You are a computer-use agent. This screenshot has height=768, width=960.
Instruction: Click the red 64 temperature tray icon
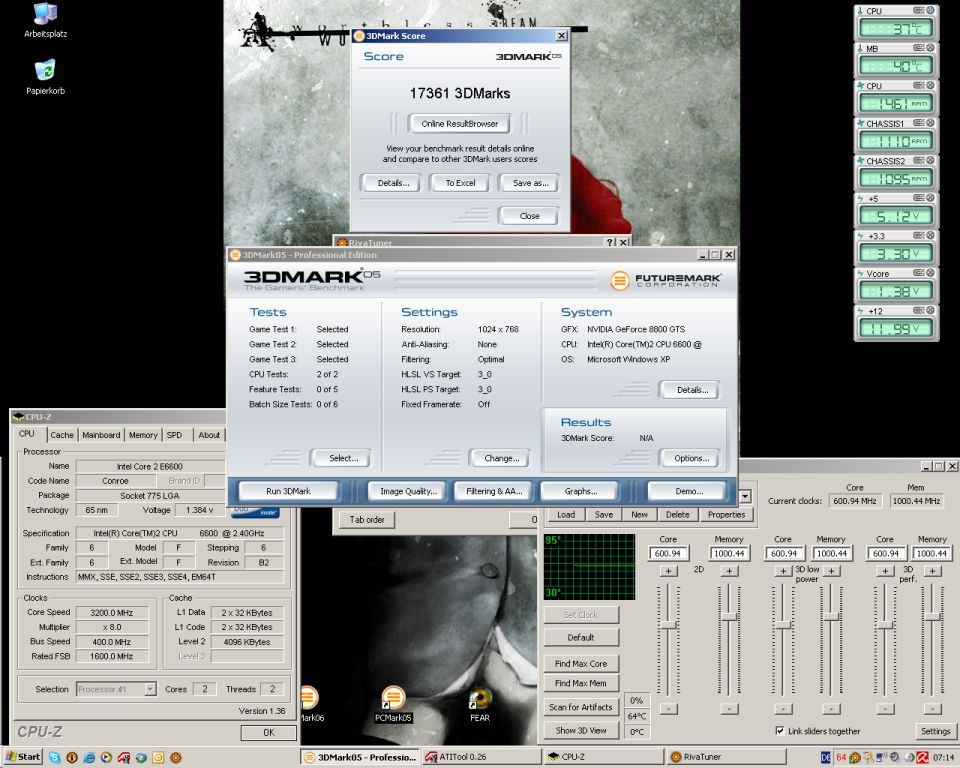[x=841, y=757]
